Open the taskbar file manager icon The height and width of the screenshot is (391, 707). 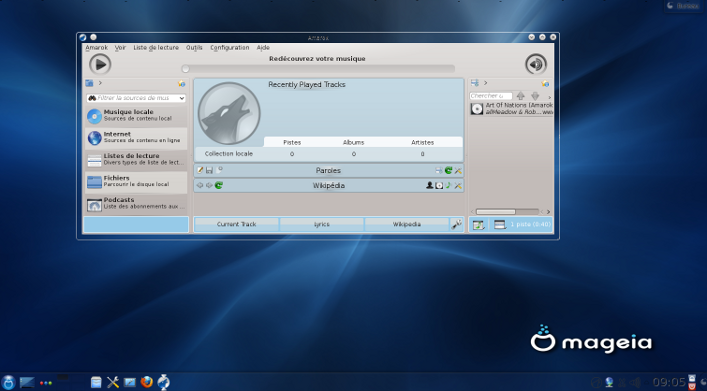96,382
